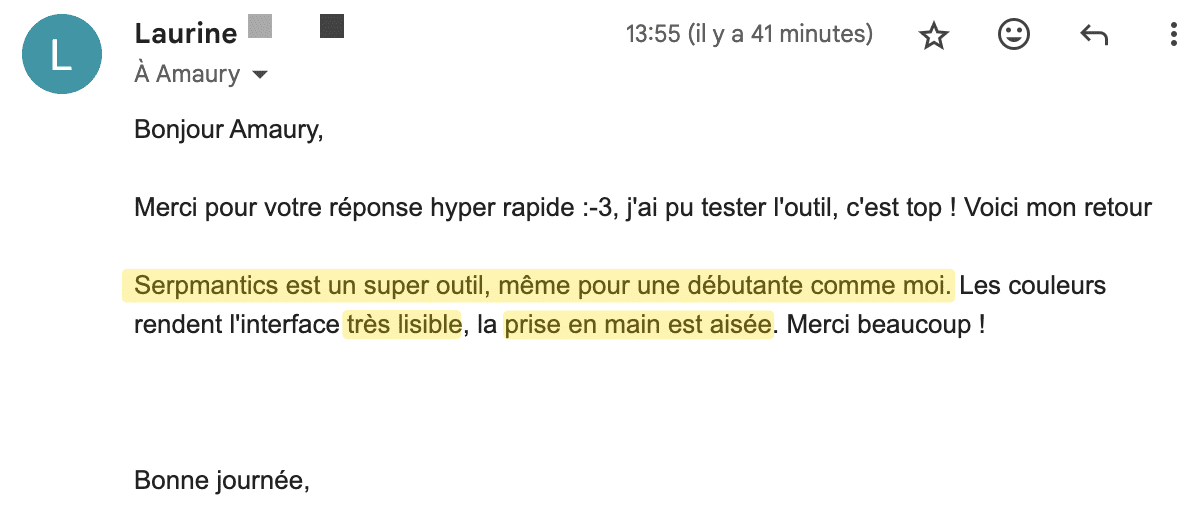Click the dark square beside the sender name
The image size is (1200, 522).
click(332, 27)
